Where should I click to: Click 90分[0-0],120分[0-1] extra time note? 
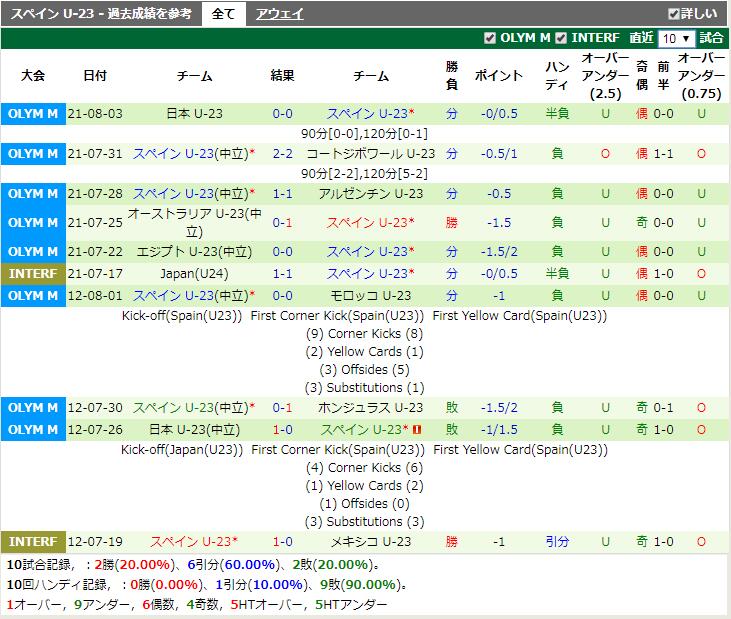pos(364,134)
